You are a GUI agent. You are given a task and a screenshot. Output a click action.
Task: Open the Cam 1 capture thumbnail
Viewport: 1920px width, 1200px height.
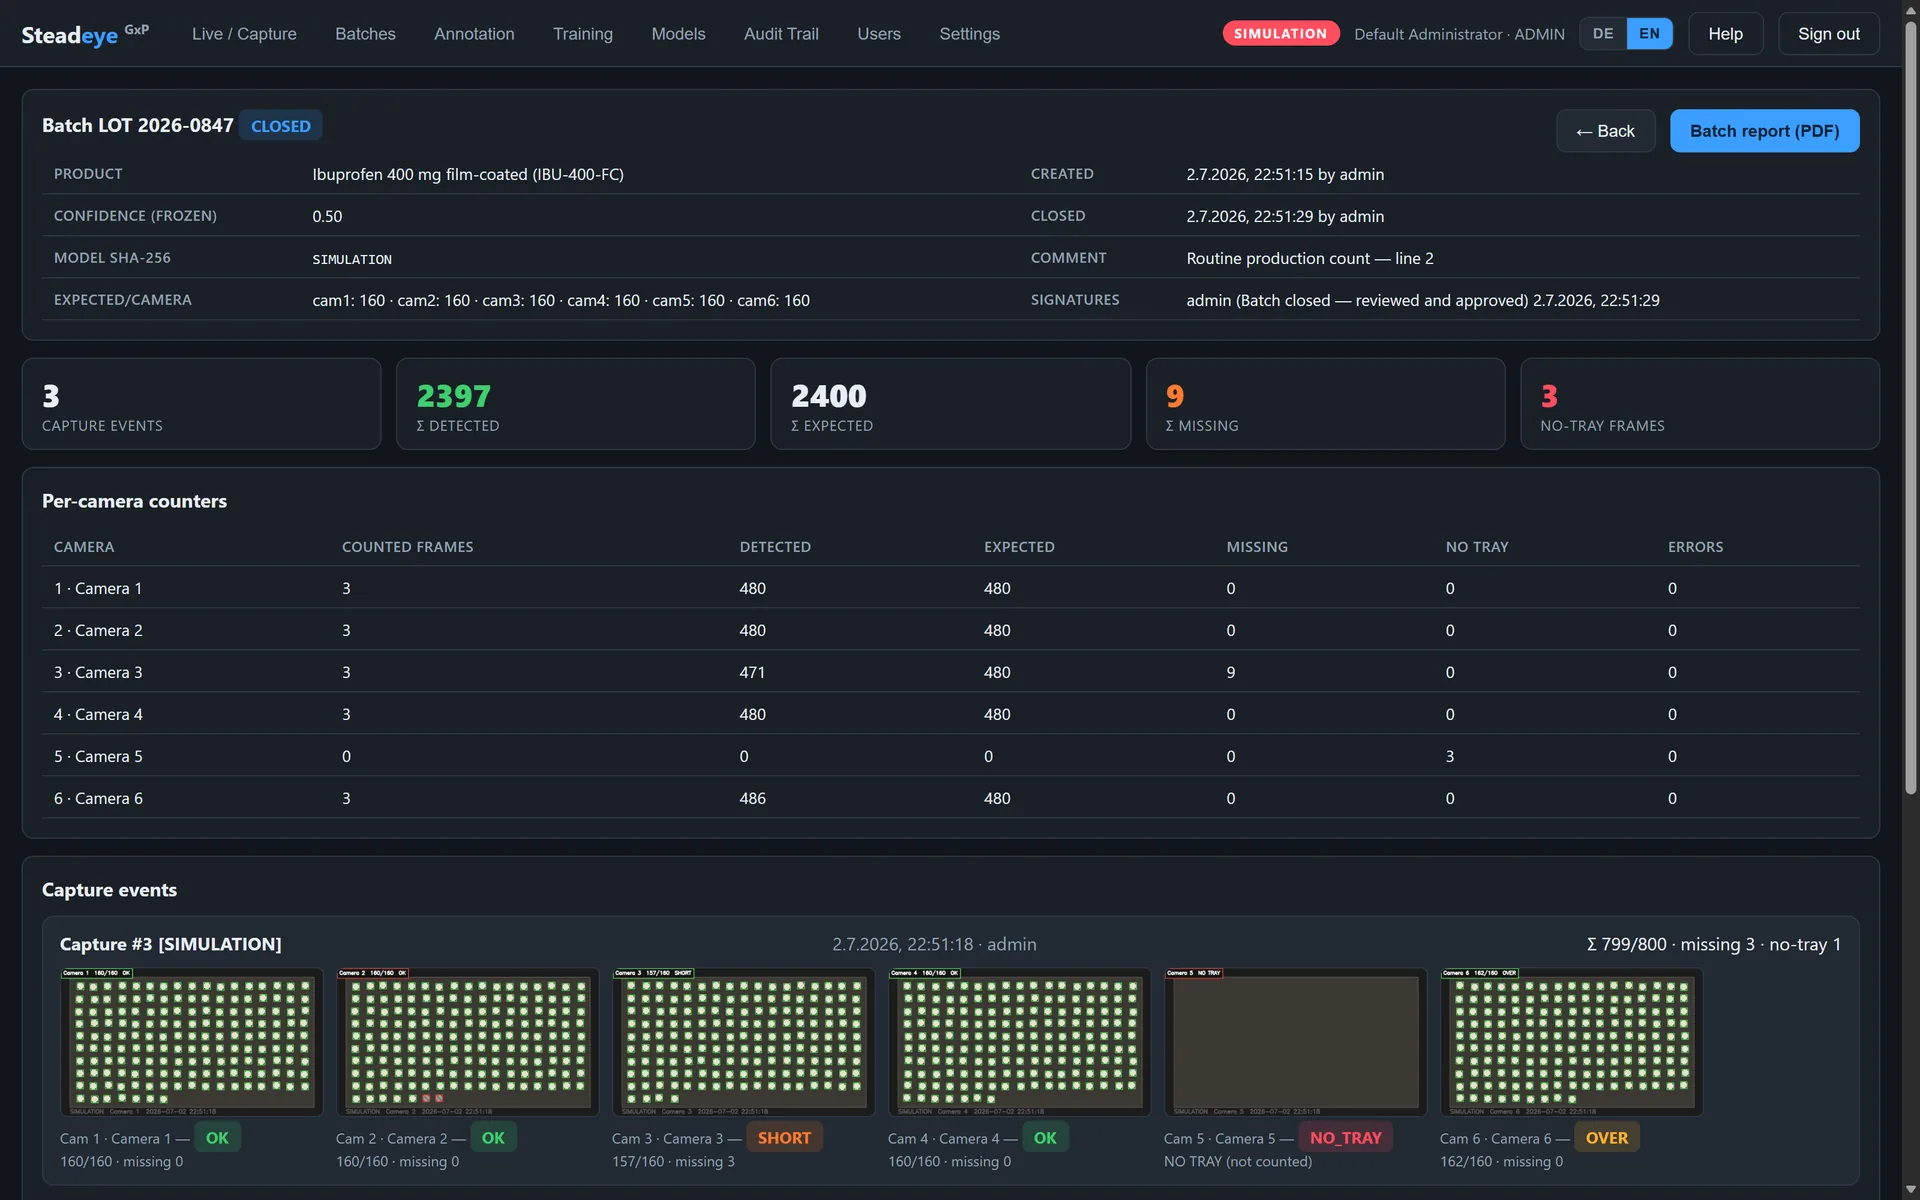point(192,1042)
